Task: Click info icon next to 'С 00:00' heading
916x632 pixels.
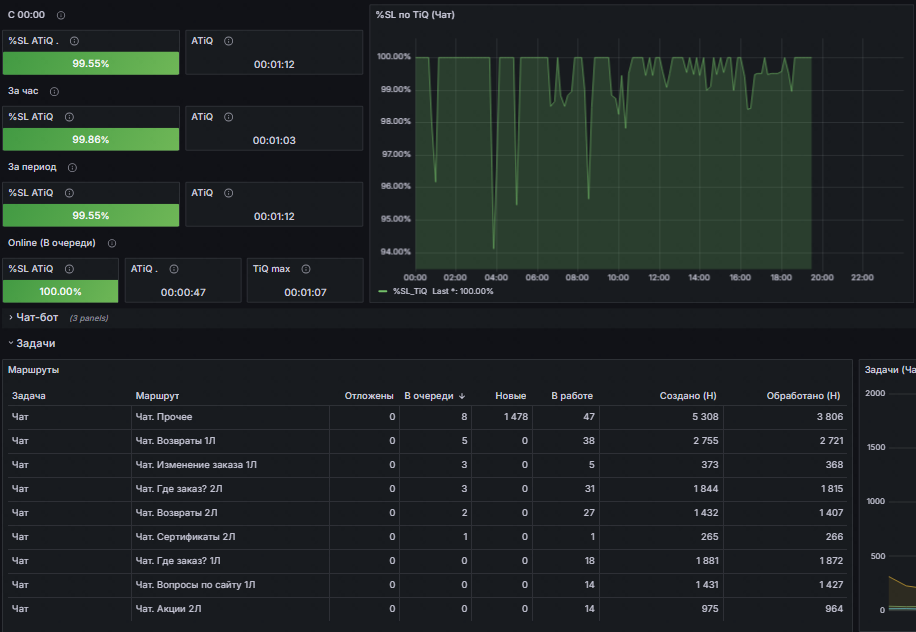Action: pyautogui.click(x=61, y=15)
